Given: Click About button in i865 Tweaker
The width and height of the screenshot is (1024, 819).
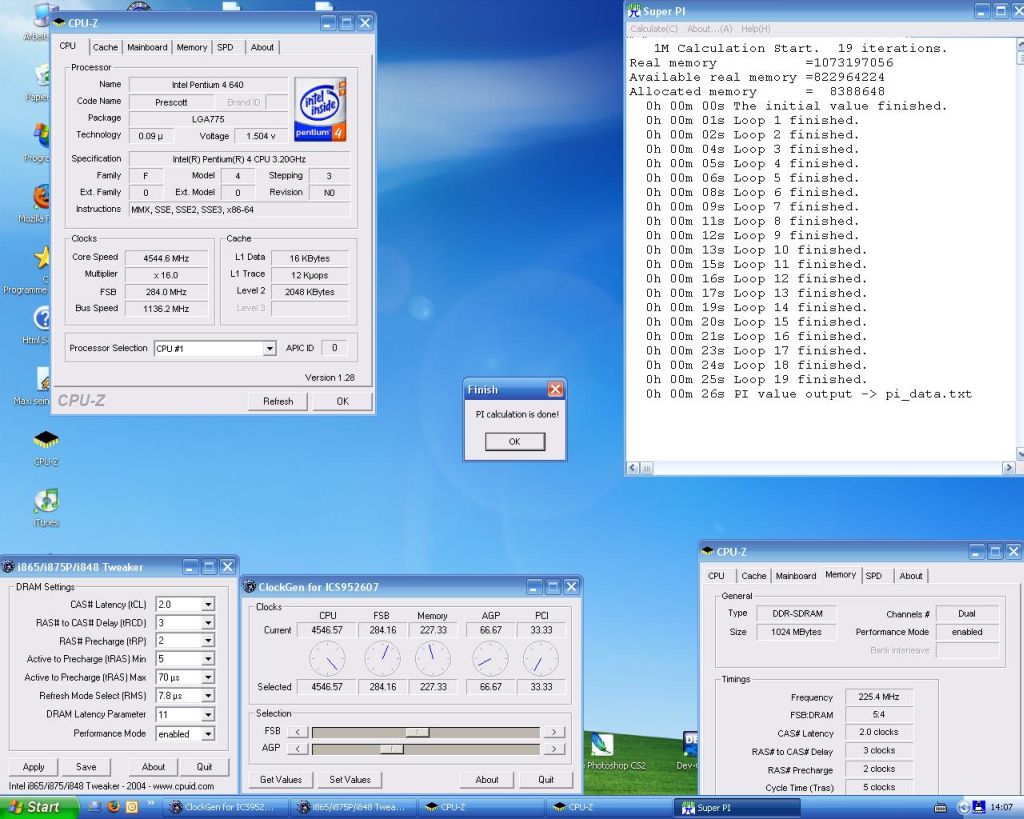Looking at the screenshot, I should click(x=153, y=767).
